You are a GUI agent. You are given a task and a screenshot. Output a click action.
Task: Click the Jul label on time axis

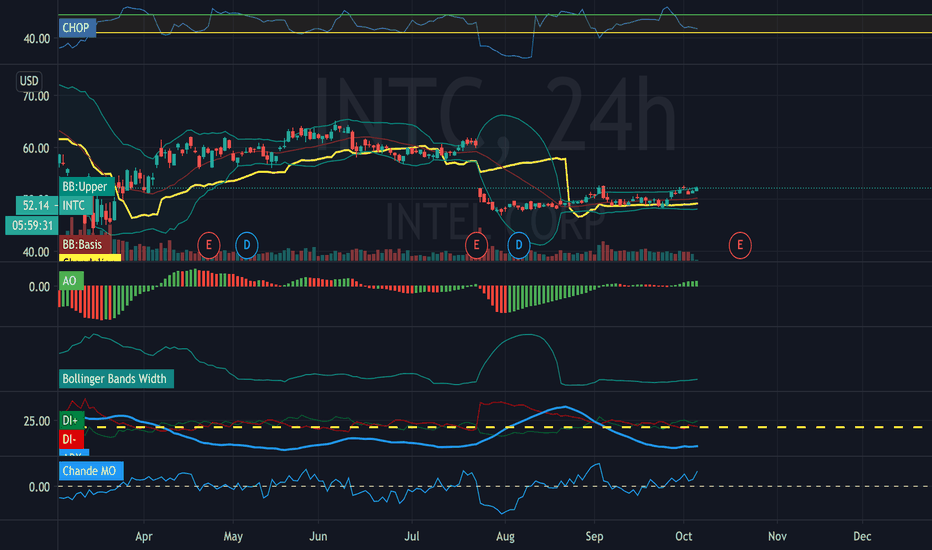pos(411,536)
